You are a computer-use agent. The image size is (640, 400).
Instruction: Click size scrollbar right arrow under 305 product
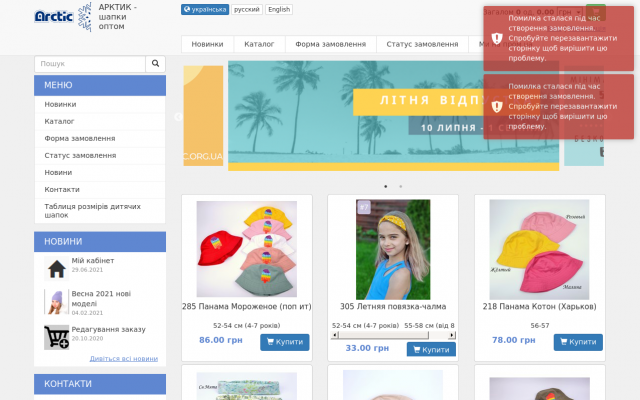tap(452, 335)
